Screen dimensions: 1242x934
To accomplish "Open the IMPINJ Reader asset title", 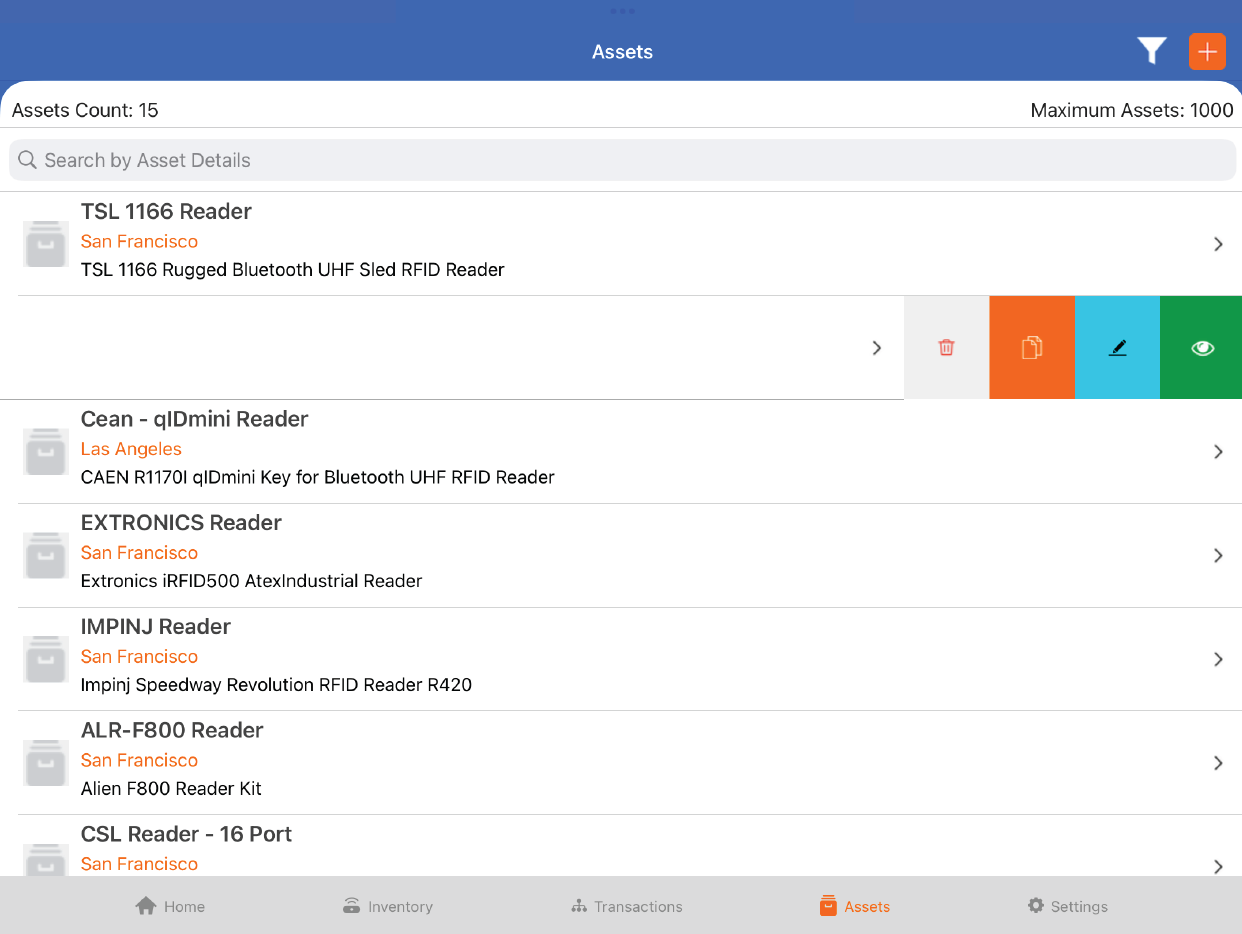I will point(155,627).
